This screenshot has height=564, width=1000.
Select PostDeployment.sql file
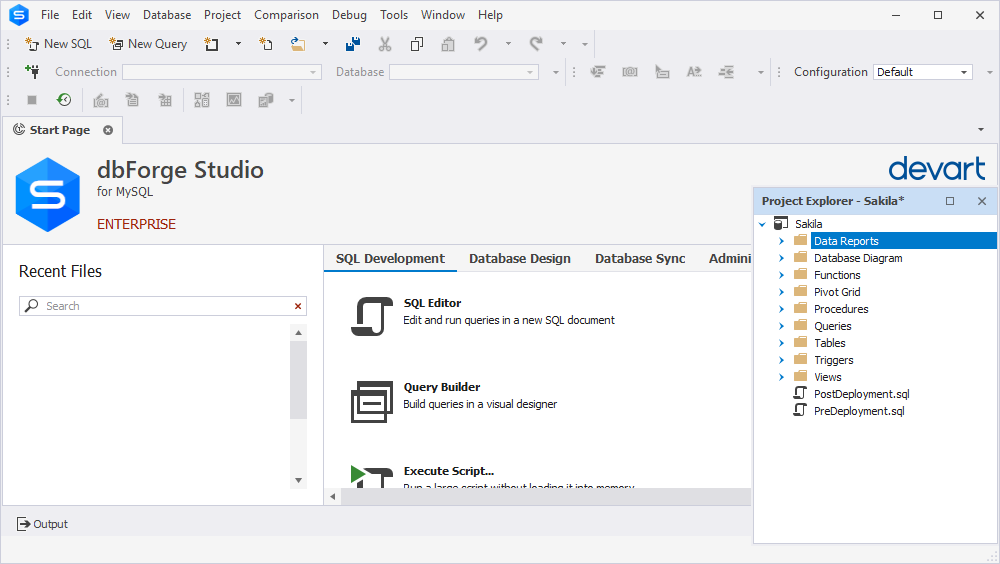861,394
